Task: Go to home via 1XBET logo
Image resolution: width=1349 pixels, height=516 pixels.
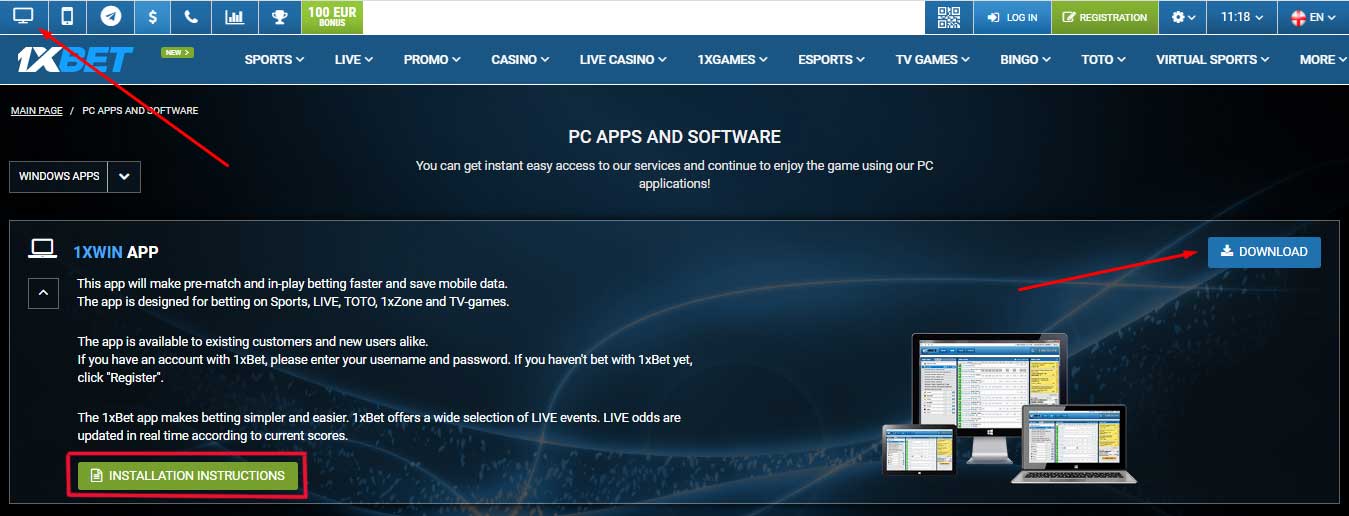Action: click(x=75, y=60)
